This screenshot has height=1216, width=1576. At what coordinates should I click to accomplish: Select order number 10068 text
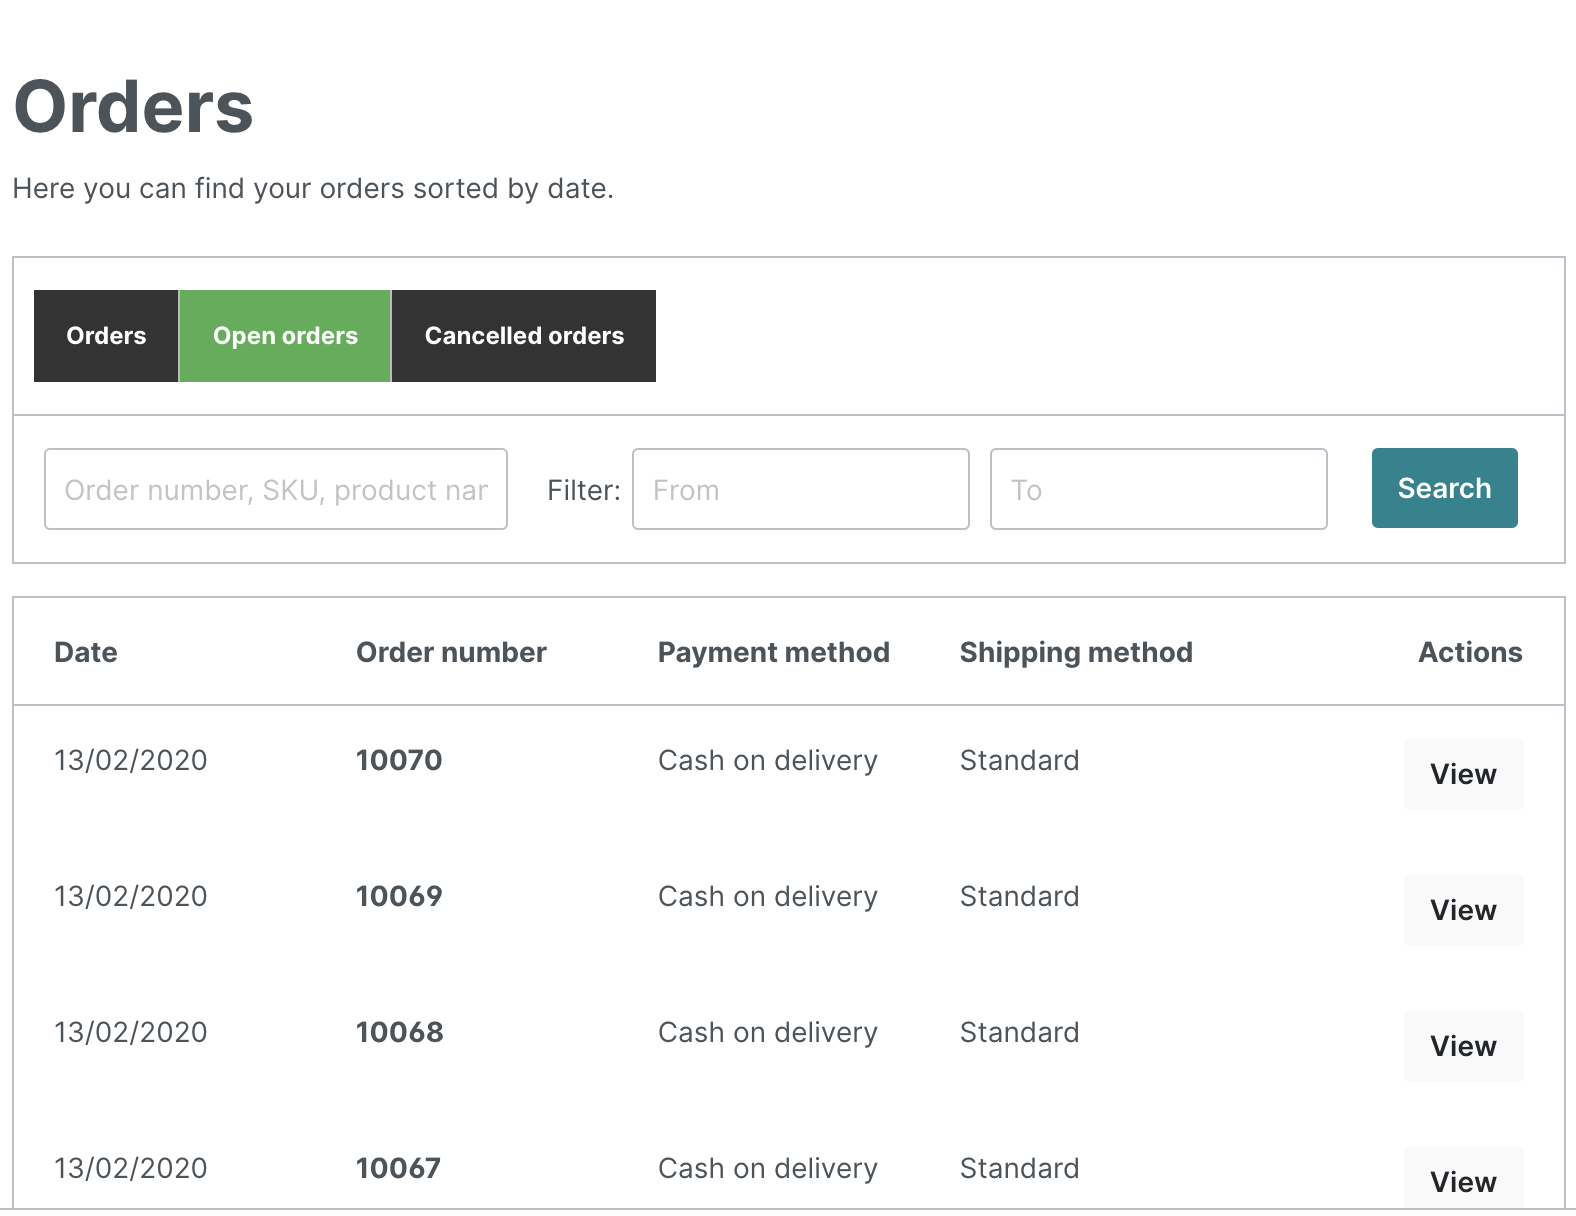[400, 1032]
